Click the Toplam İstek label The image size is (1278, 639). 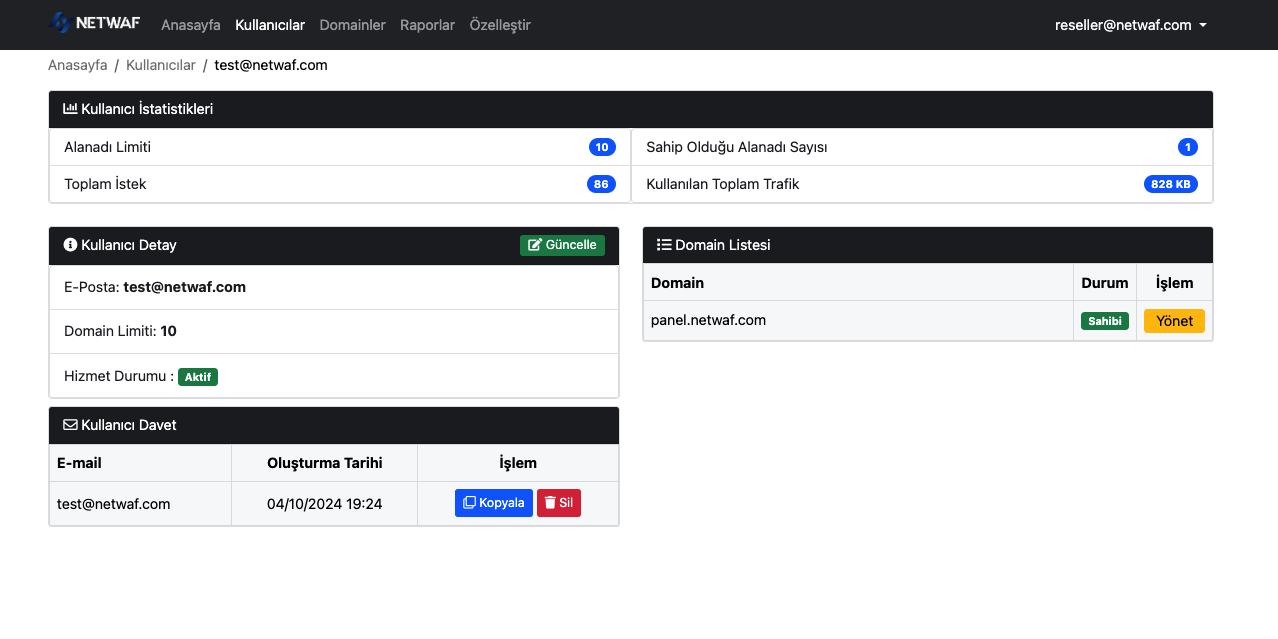point(105,184)
